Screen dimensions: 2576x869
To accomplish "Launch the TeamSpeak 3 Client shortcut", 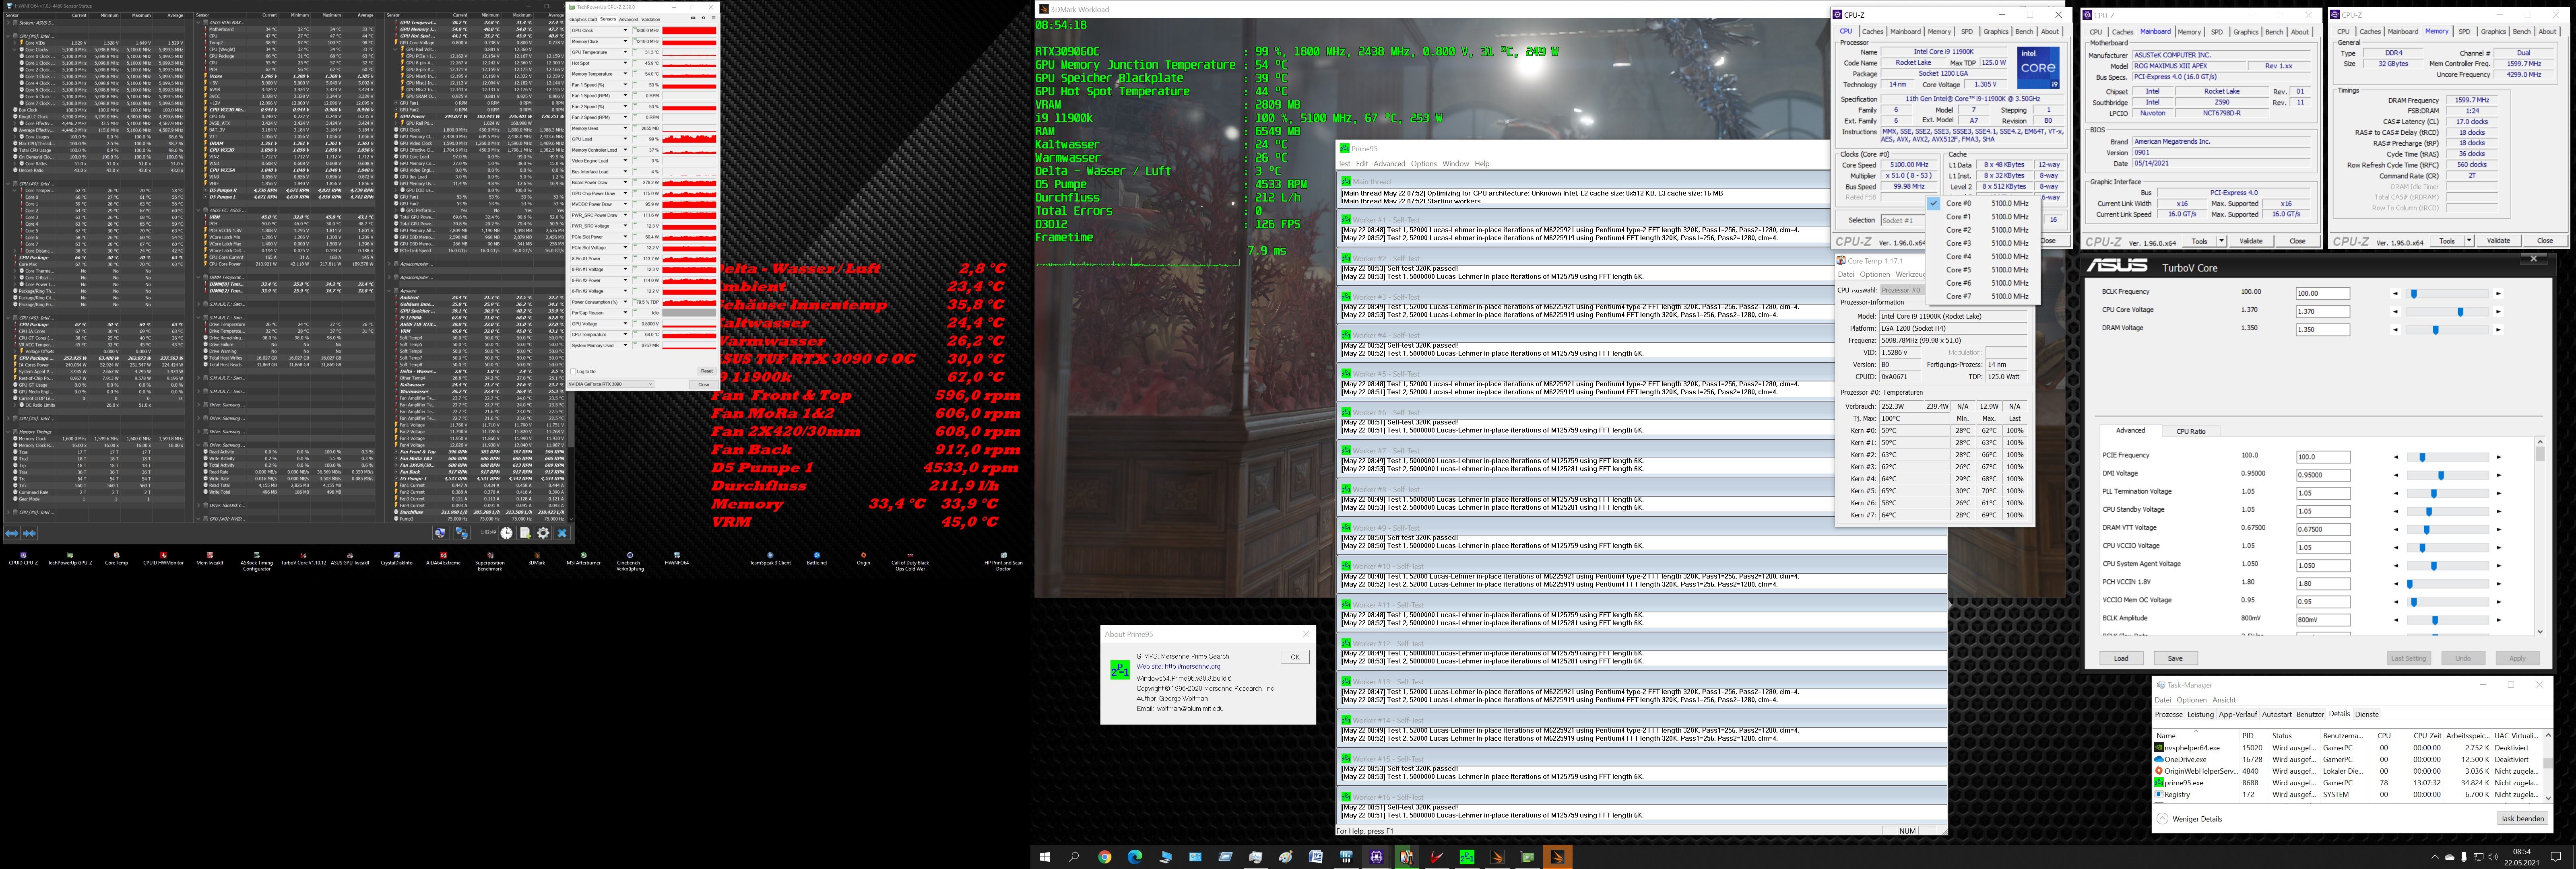I will (770, 558).
